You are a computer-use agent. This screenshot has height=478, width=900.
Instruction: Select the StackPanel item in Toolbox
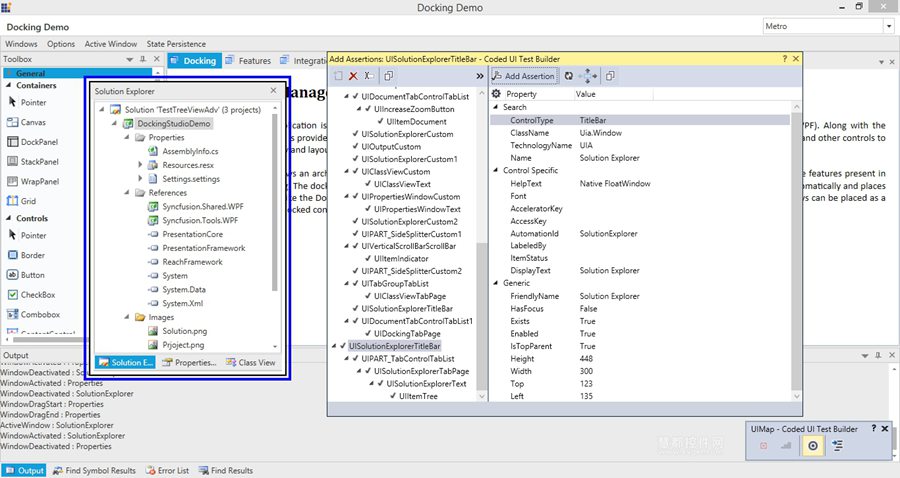click(x=33, y=162)
